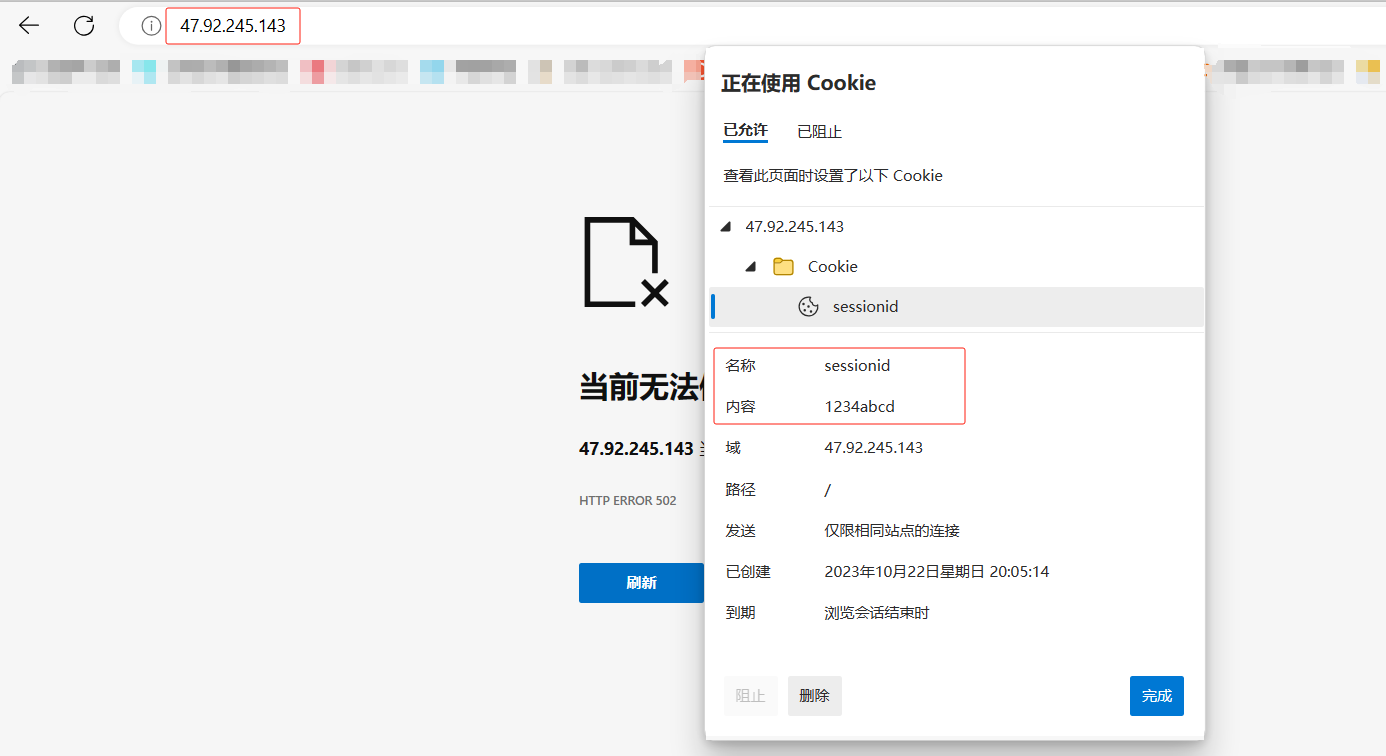Click the 删除 button
This screenshot has width=1386, height=756.
click(815, 696)
